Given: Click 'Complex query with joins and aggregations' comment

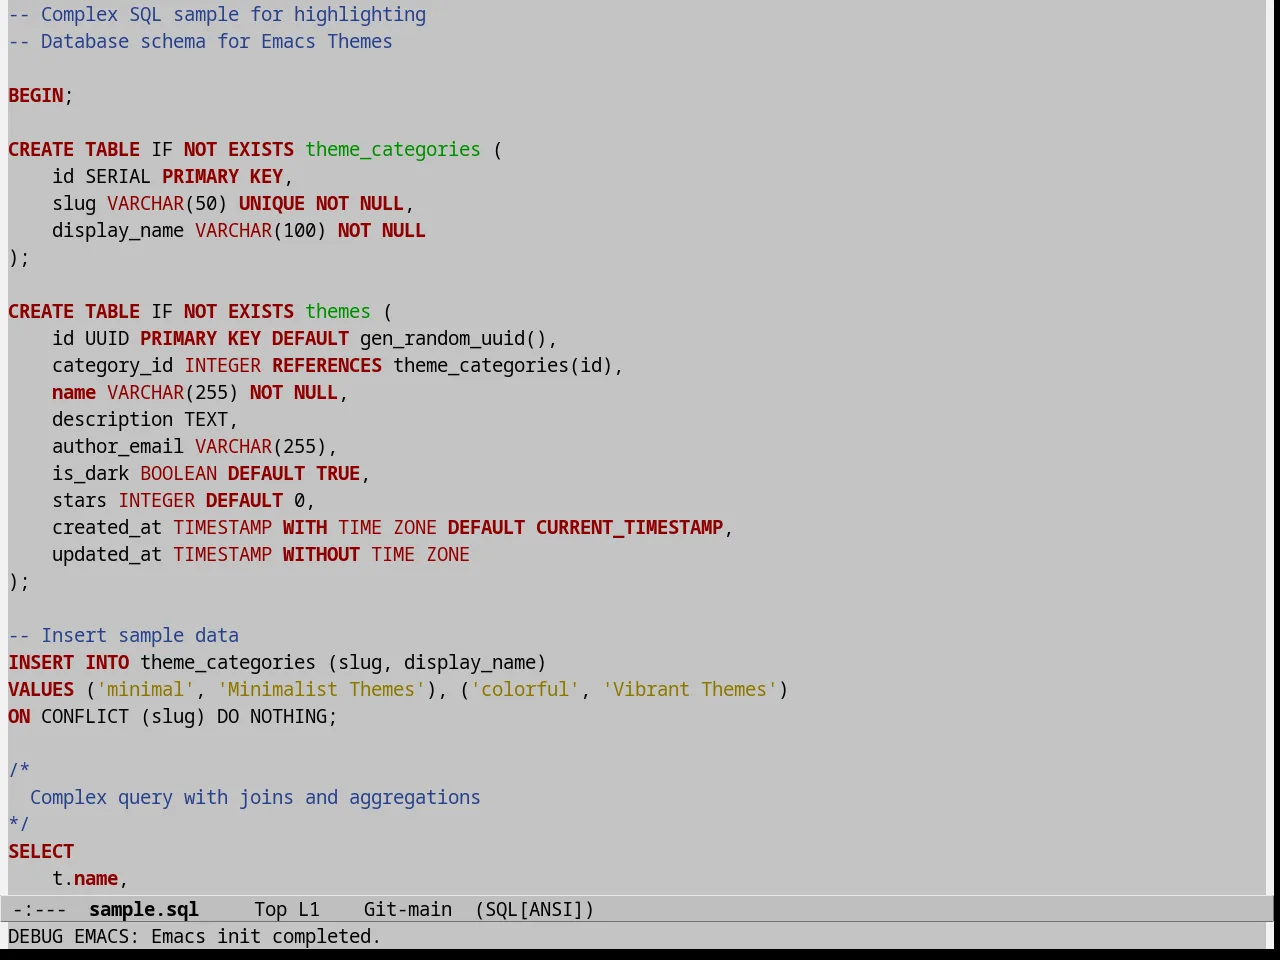Looking at the screenshot, I should coord(255,797).
